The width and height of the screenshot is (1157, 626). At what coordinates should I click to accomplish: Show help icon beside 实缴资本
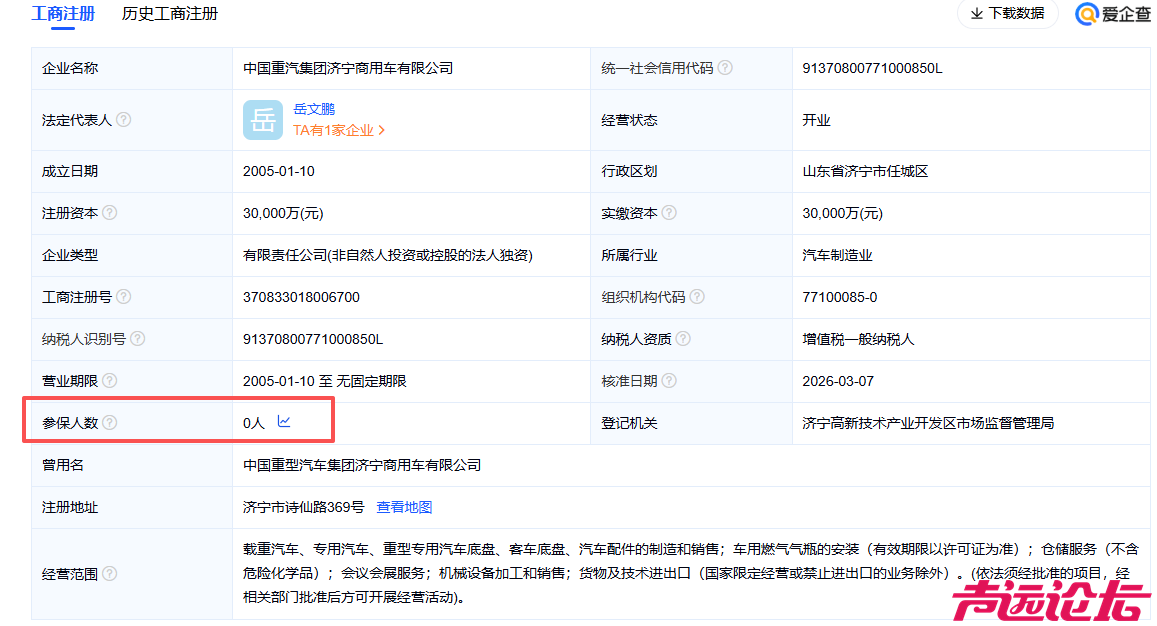coord(669,213)
